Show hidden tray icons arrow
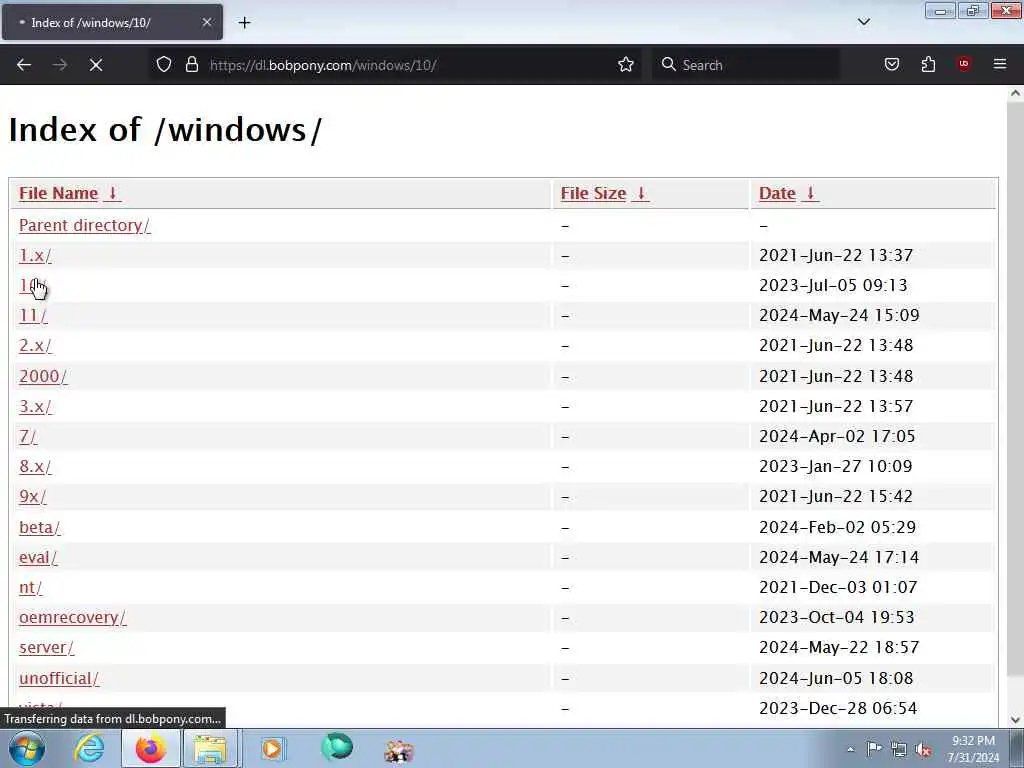Image resolution: width=1024 pixels, height=768 pixels. [850, 749]
